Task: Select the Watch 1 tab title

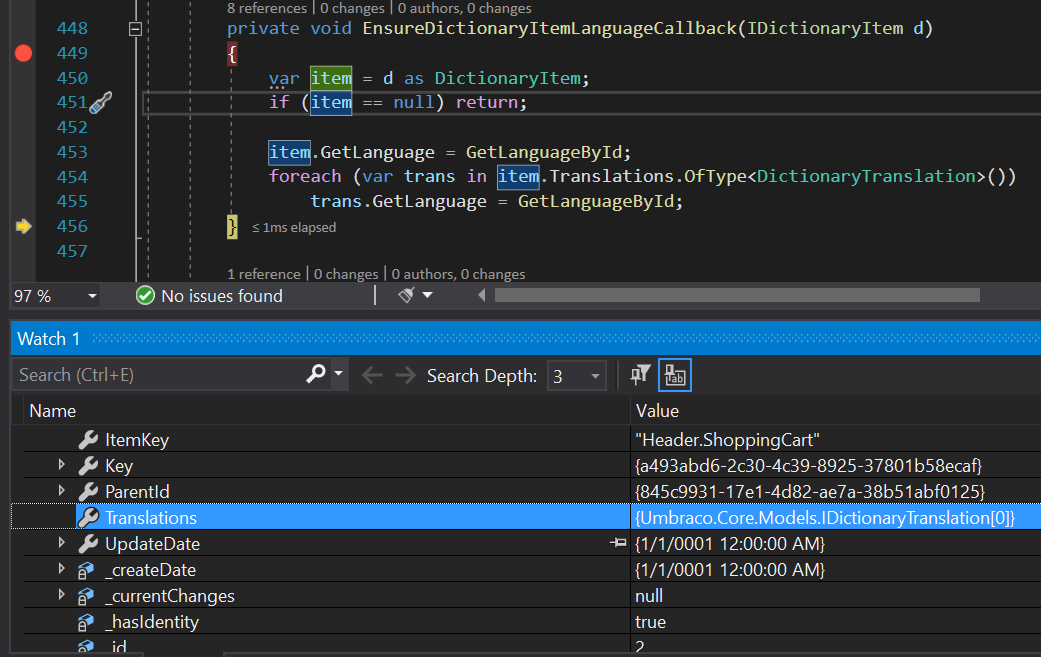Action: pyautogui.click(x=48, y=338)
